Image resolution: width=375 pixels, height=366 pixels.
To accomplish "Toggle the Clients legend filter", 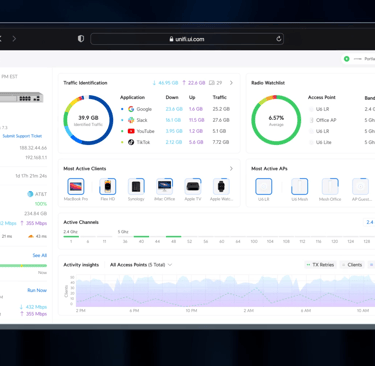I will (352, 265).
